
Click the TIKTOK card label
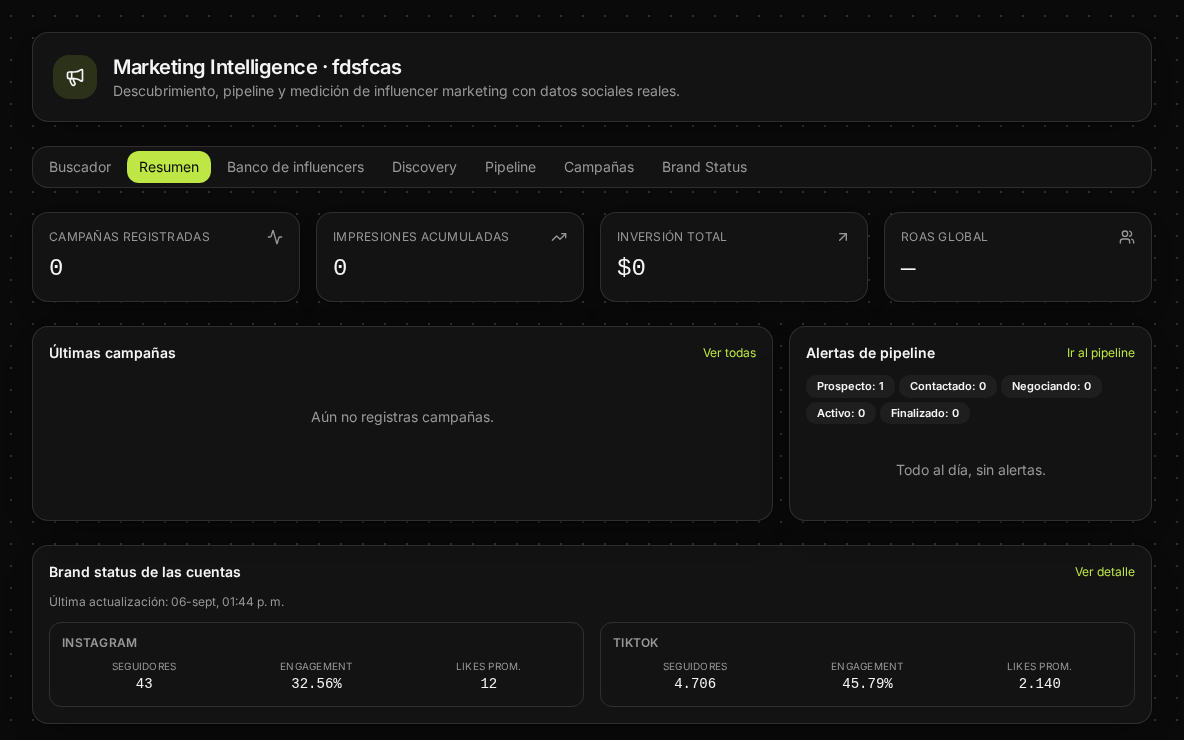coord(636,643)
